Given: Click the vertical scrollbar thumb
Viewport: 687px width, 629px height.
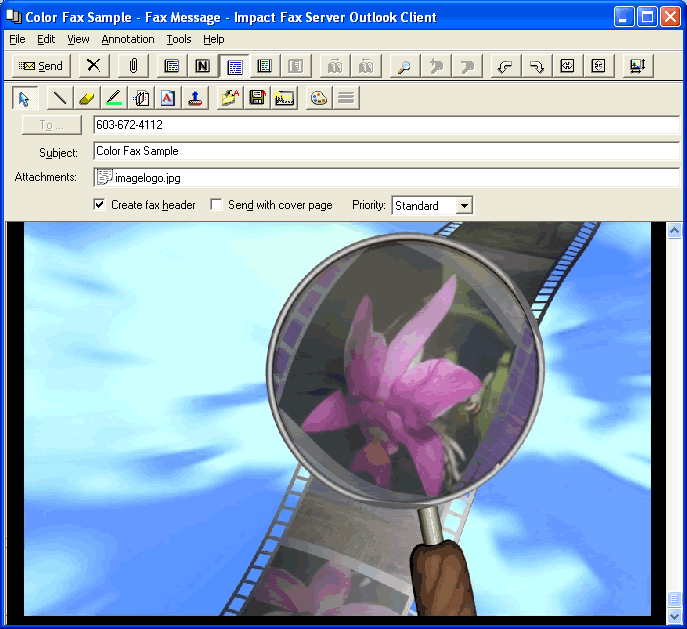Looking at the screenshot, I should [x=674, y=598].
